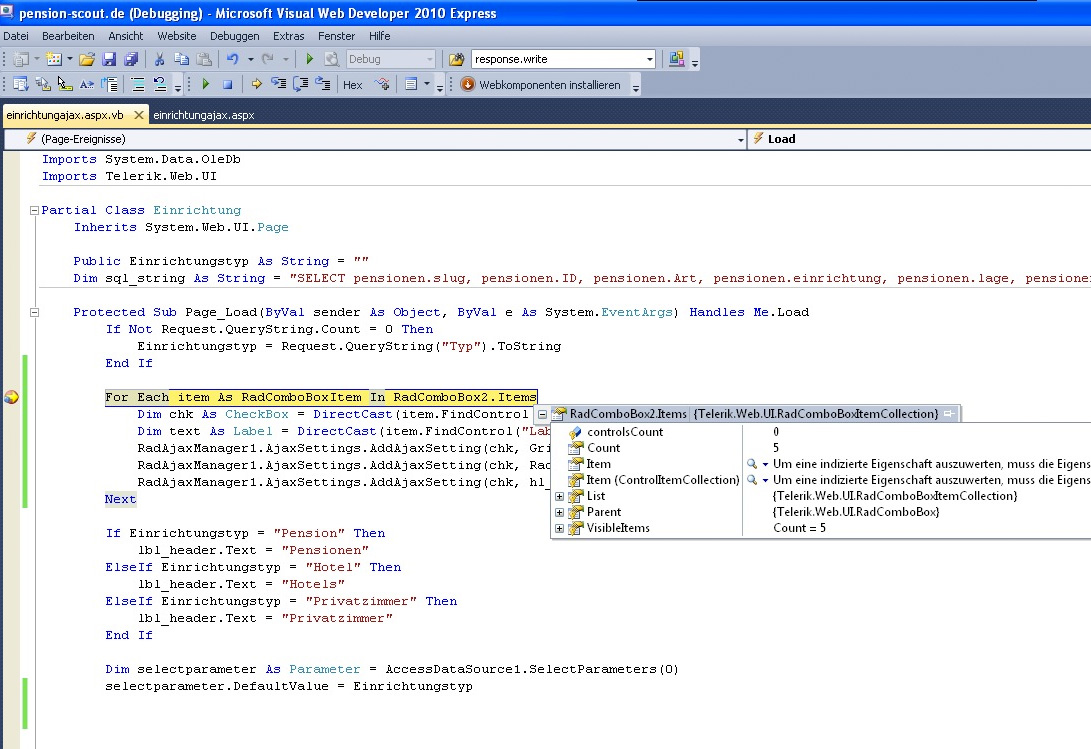Viewport: 1091px width, 749px height.
Task: Open the Extras menu
Action: (289, 35)
